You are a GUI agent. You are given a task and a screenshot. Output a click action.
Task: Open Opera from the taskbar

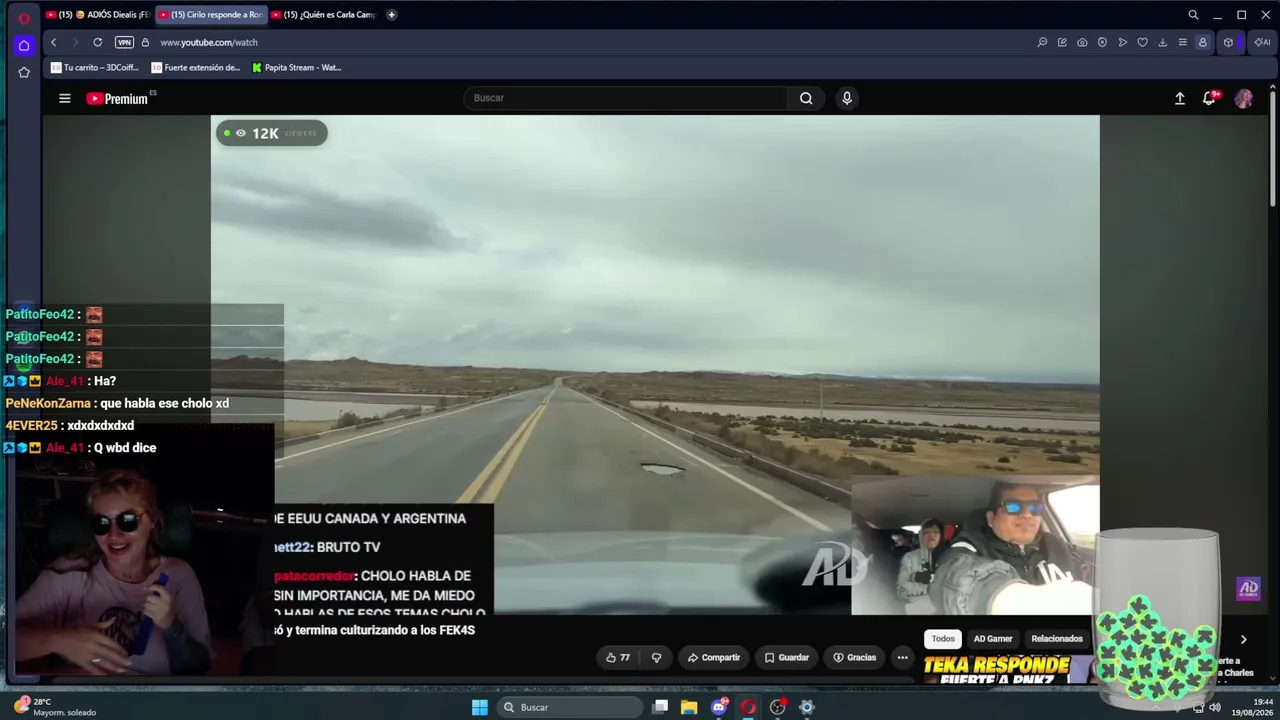(748, 708)
